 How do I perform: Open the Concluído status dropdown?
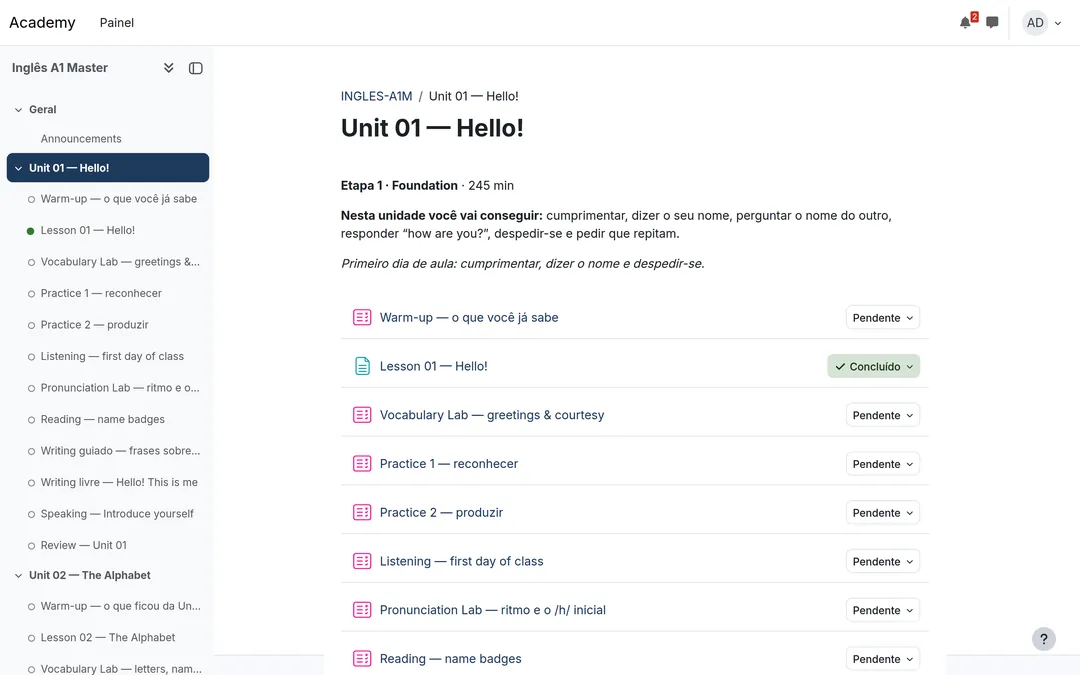(873, 366)
